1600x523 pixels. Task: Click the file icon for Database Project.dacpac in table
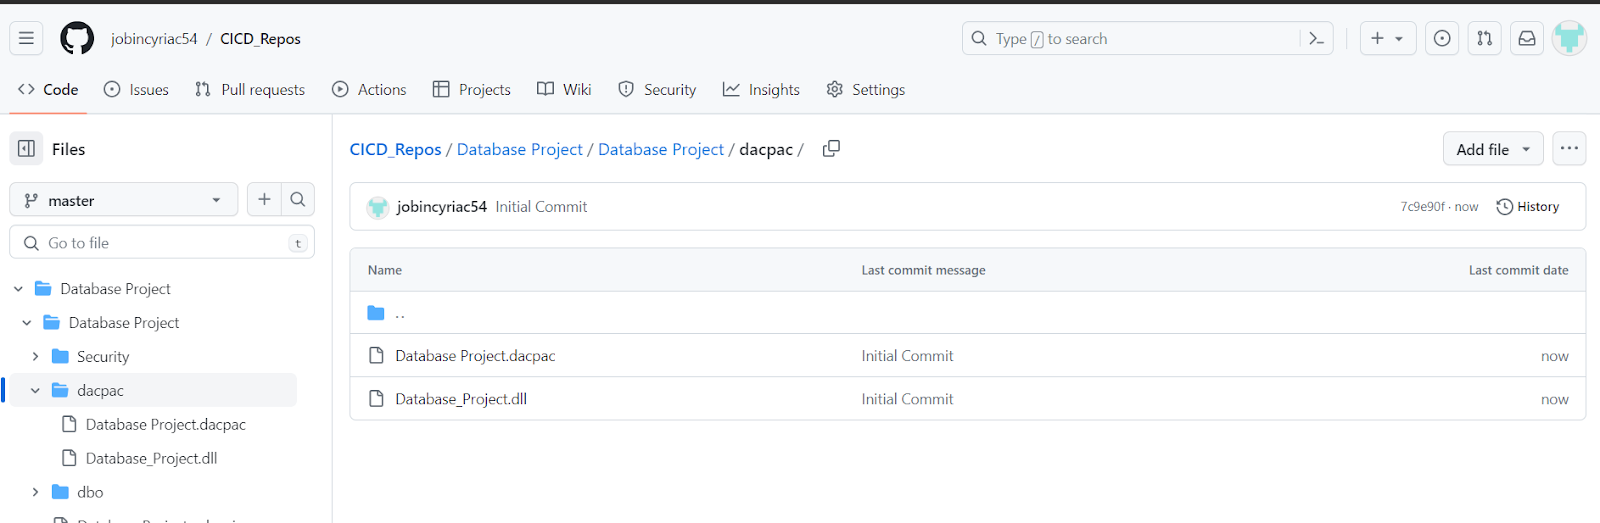point(376,355)
